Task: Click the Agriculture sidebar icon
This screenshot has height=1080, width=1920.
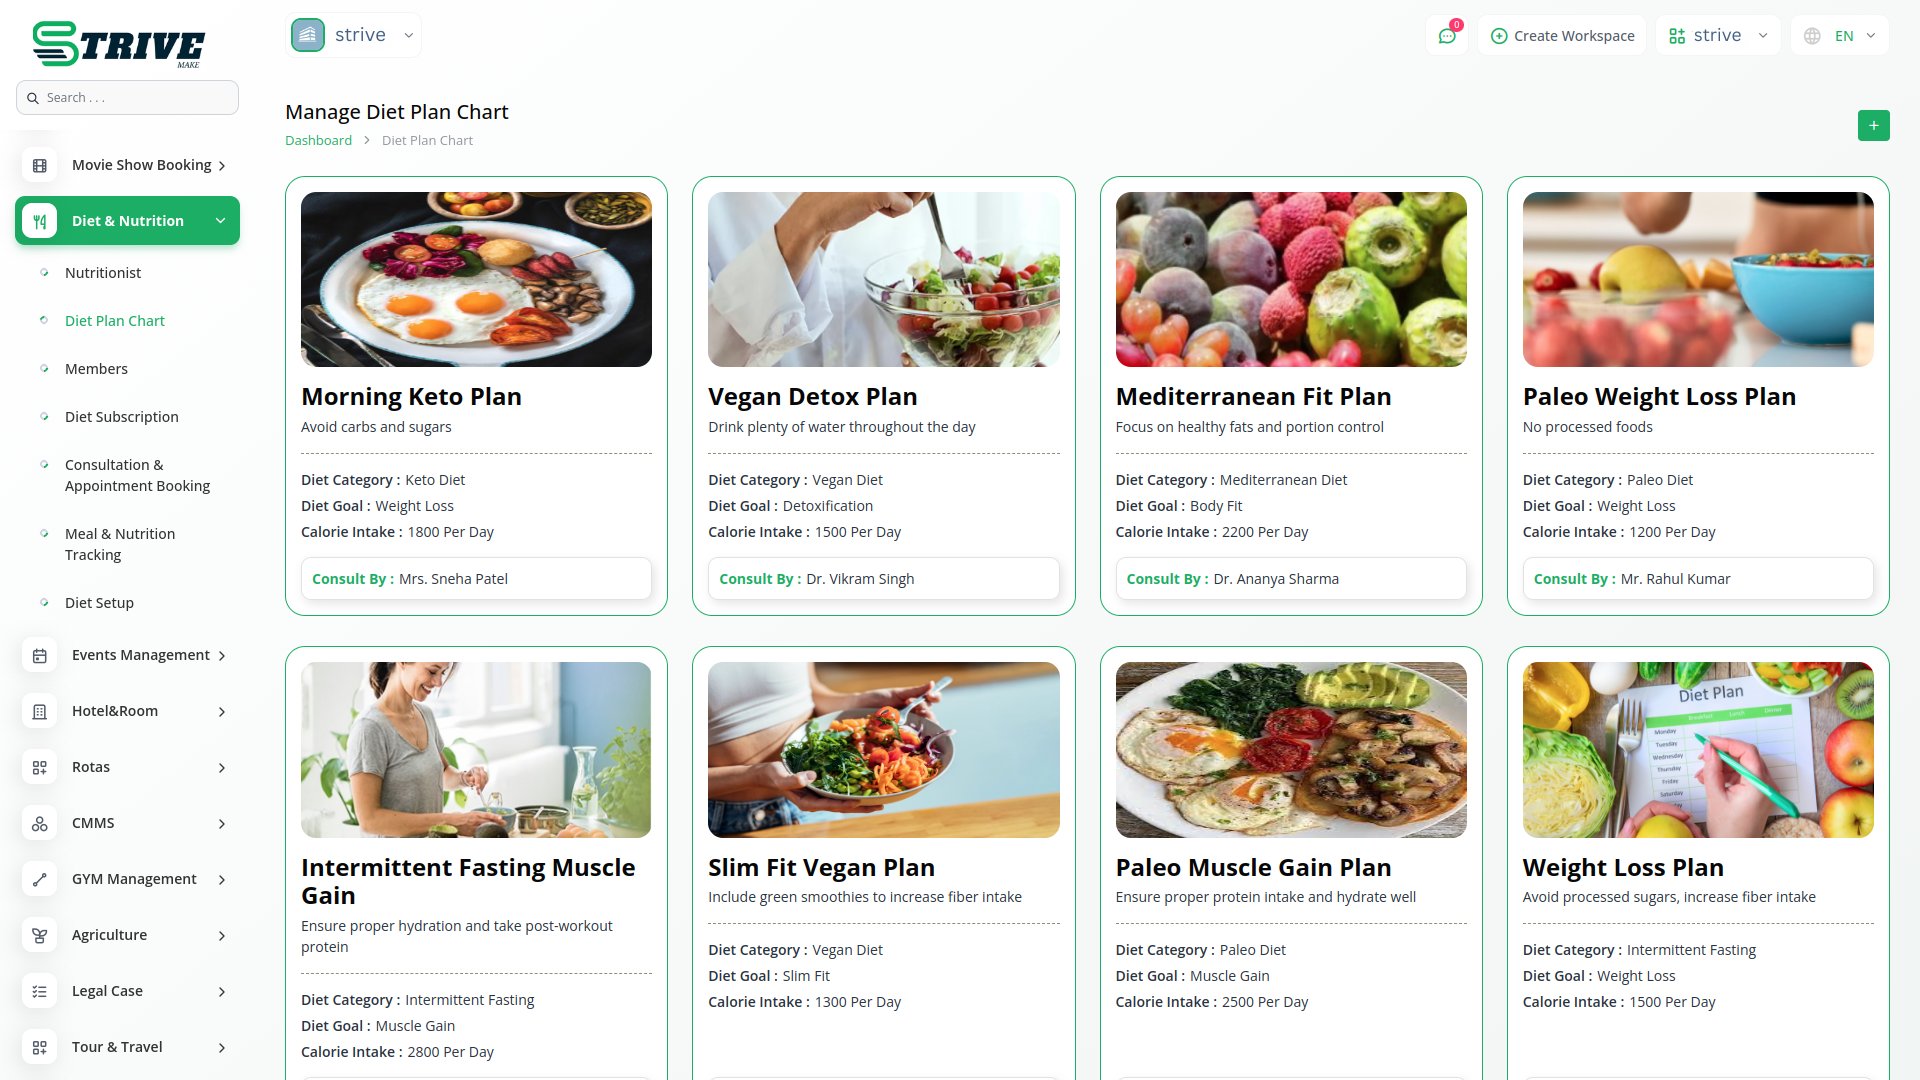Action: click(40, 936)
